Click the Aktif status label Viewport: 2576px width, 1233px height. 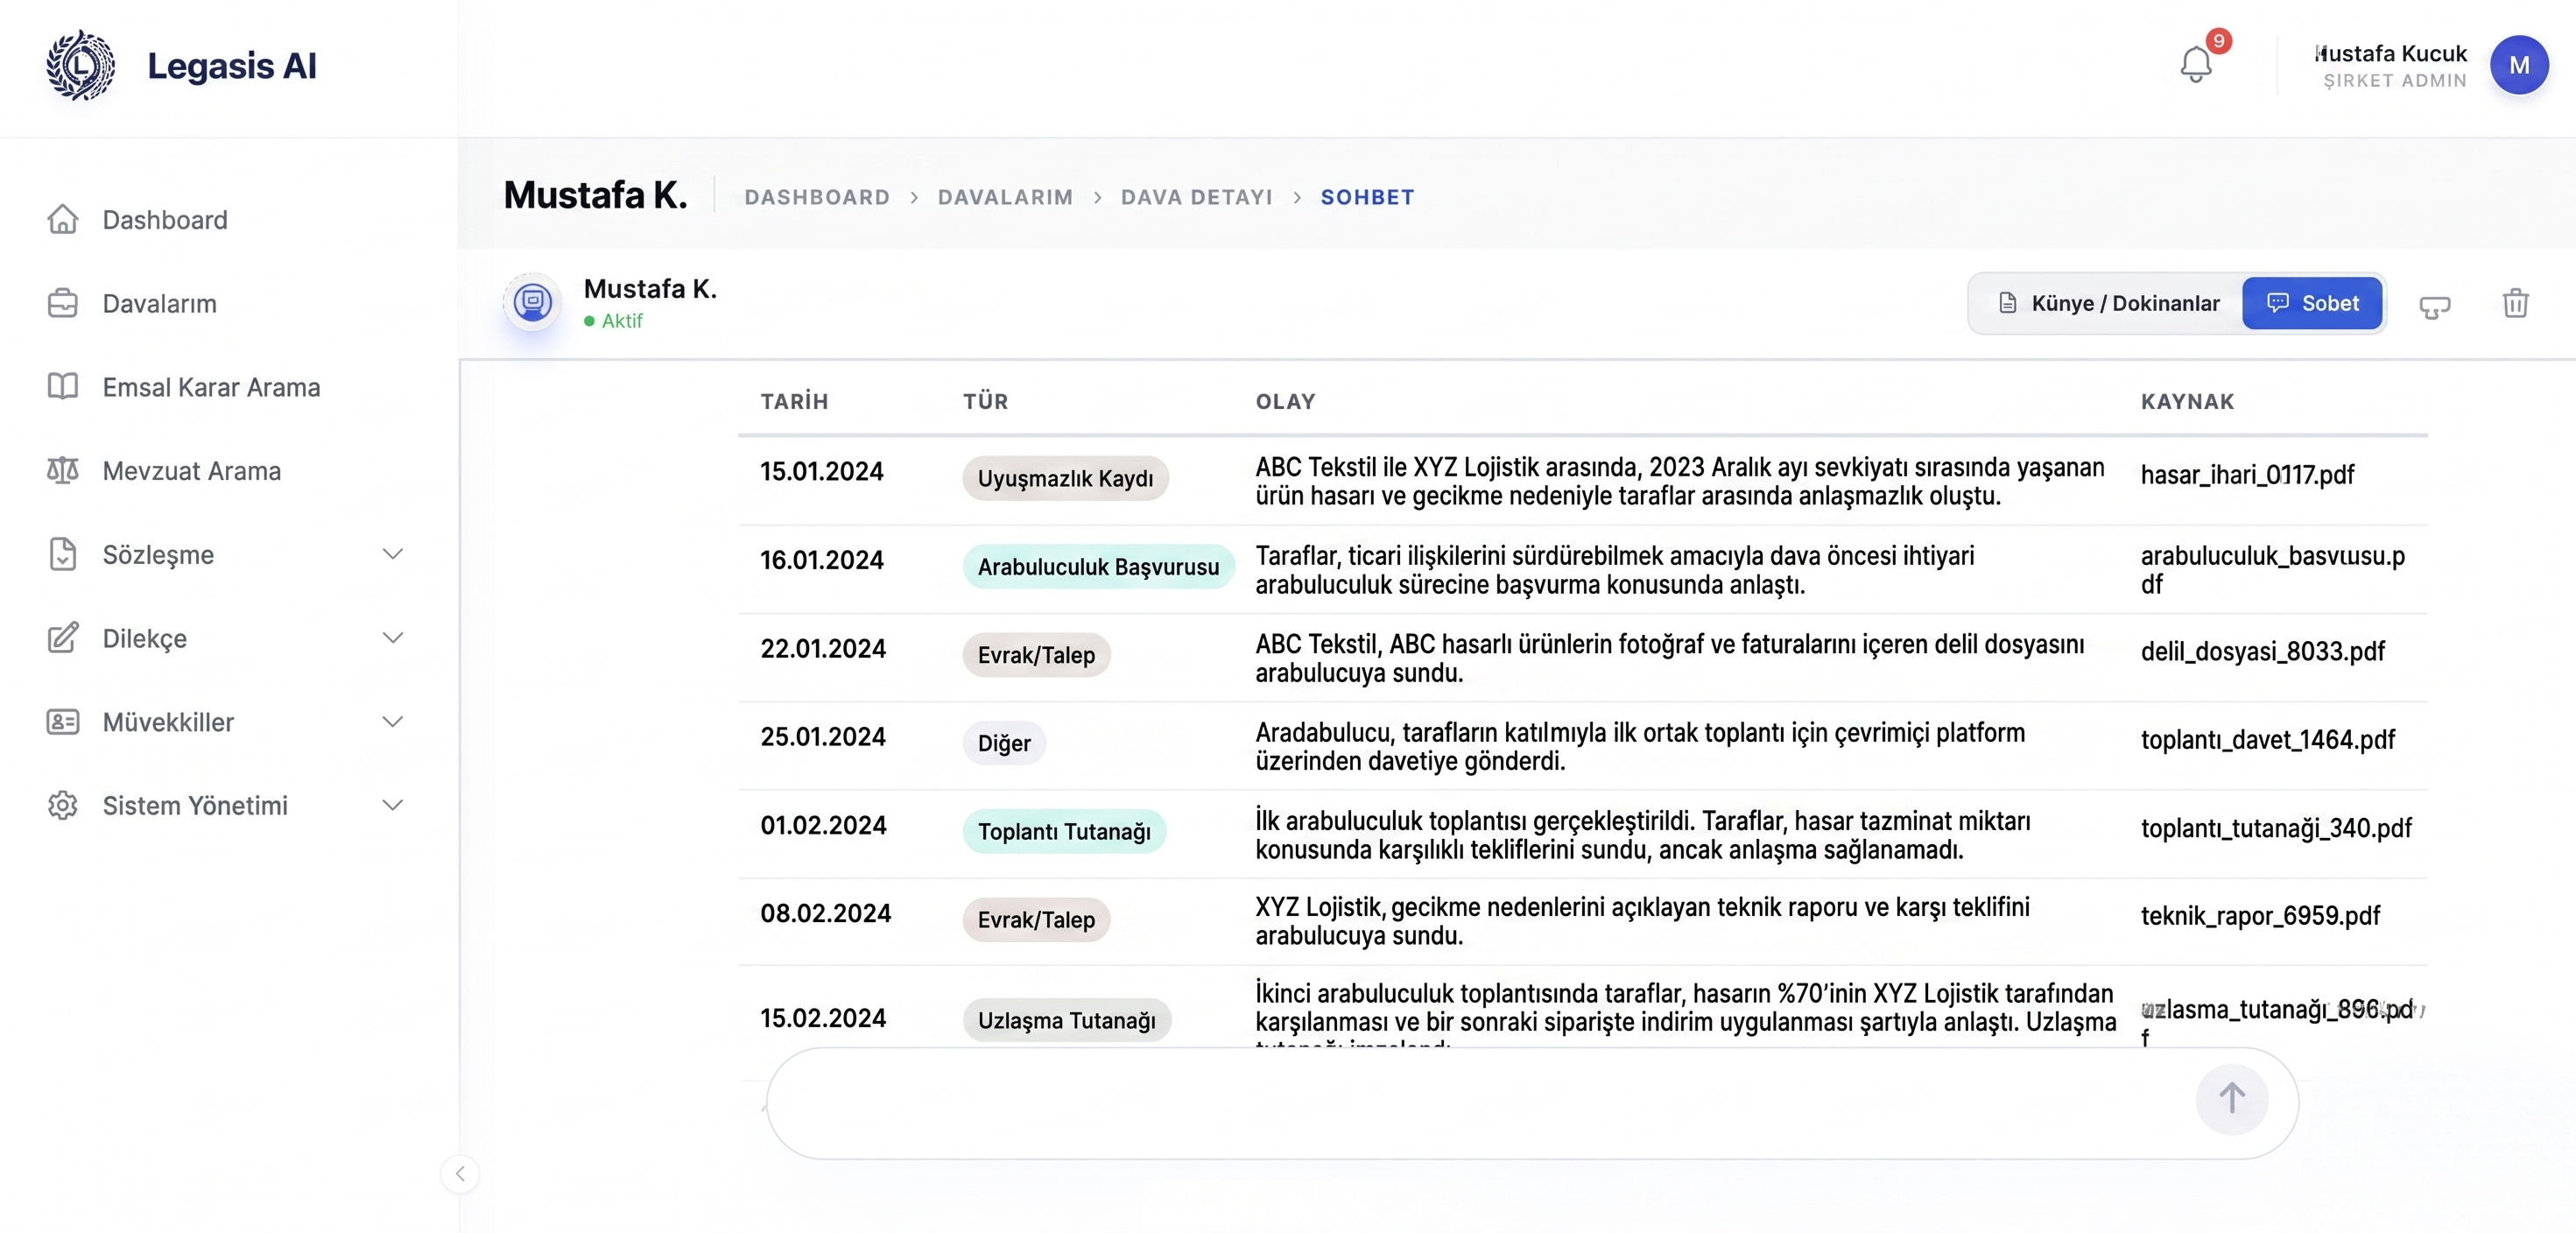tap(613, 321)
